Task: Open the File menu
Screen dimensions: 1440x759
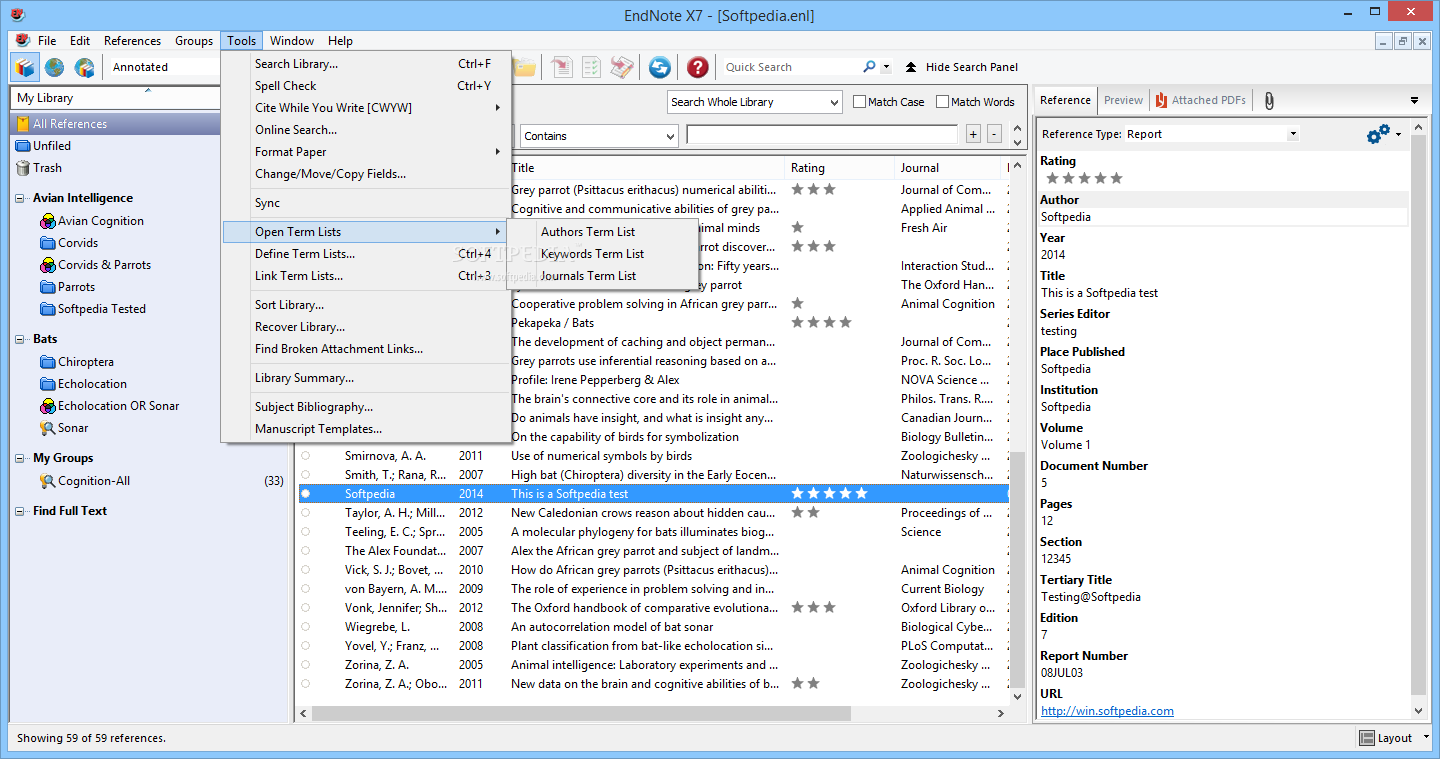Action: coord(47,41)
